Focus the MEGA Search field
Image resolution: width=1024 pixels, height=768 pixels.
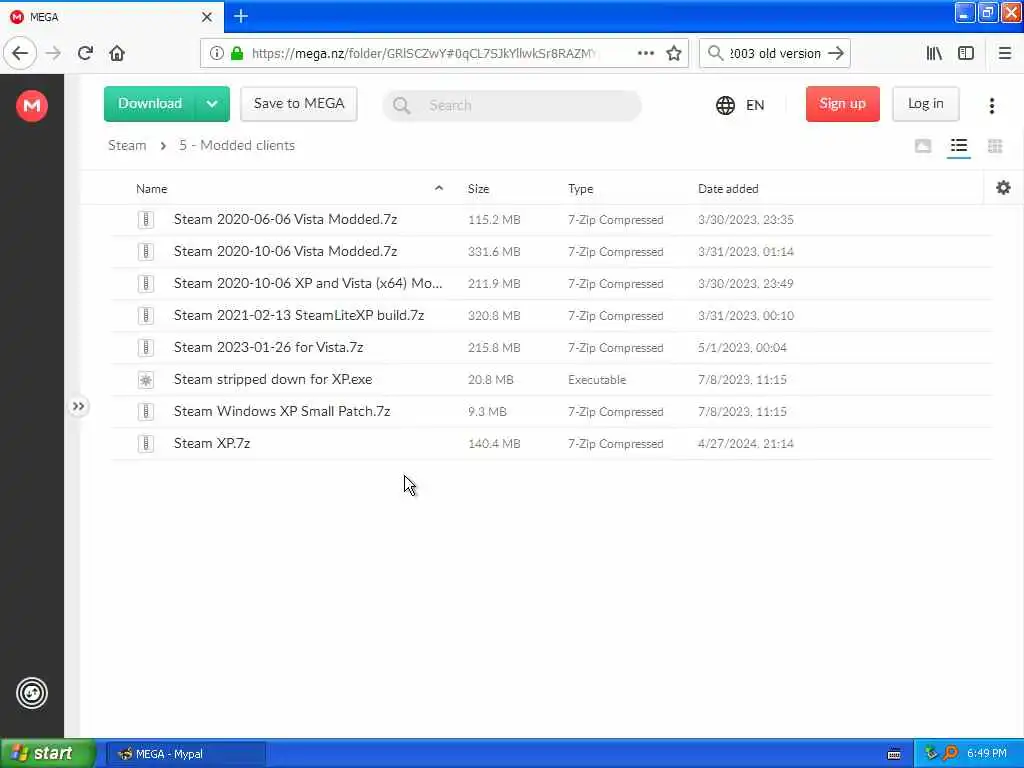tap(511, 105)
